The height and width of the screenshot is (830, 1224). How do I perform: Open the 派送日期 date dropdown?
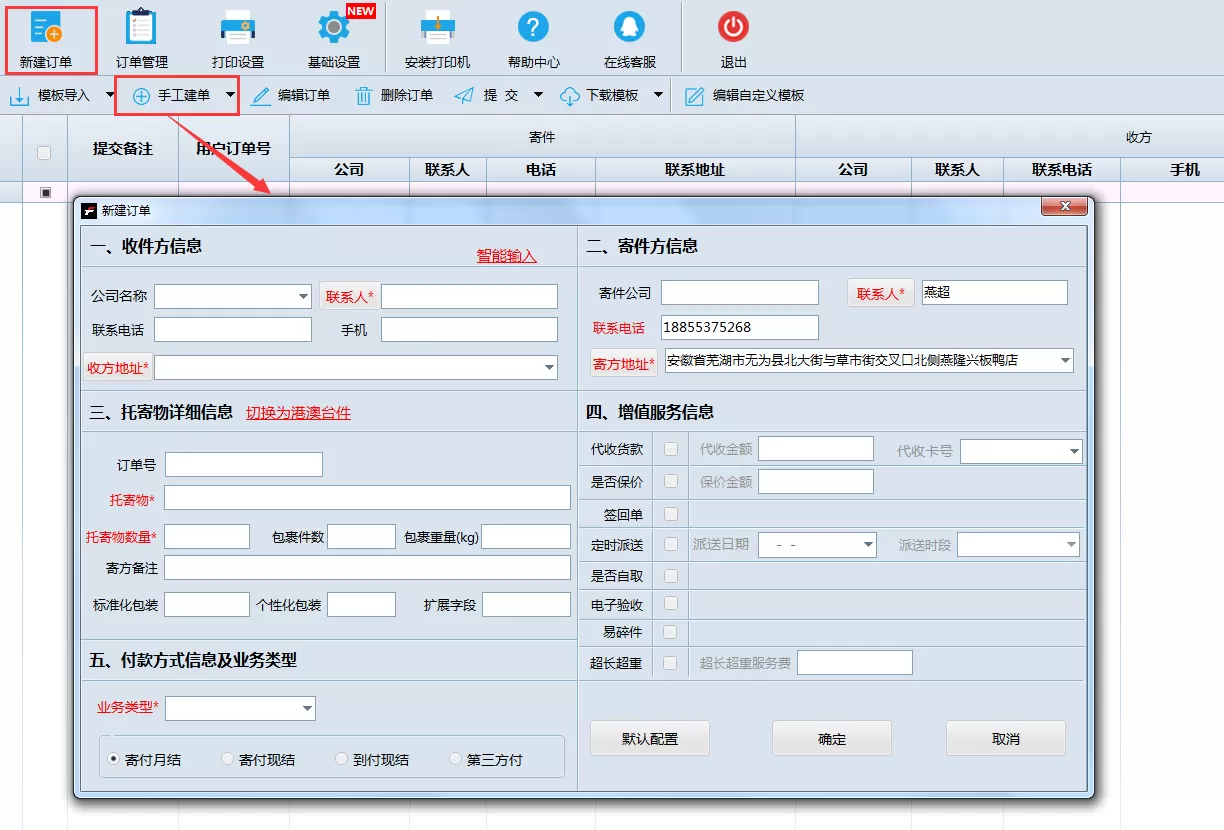point(868,545)
